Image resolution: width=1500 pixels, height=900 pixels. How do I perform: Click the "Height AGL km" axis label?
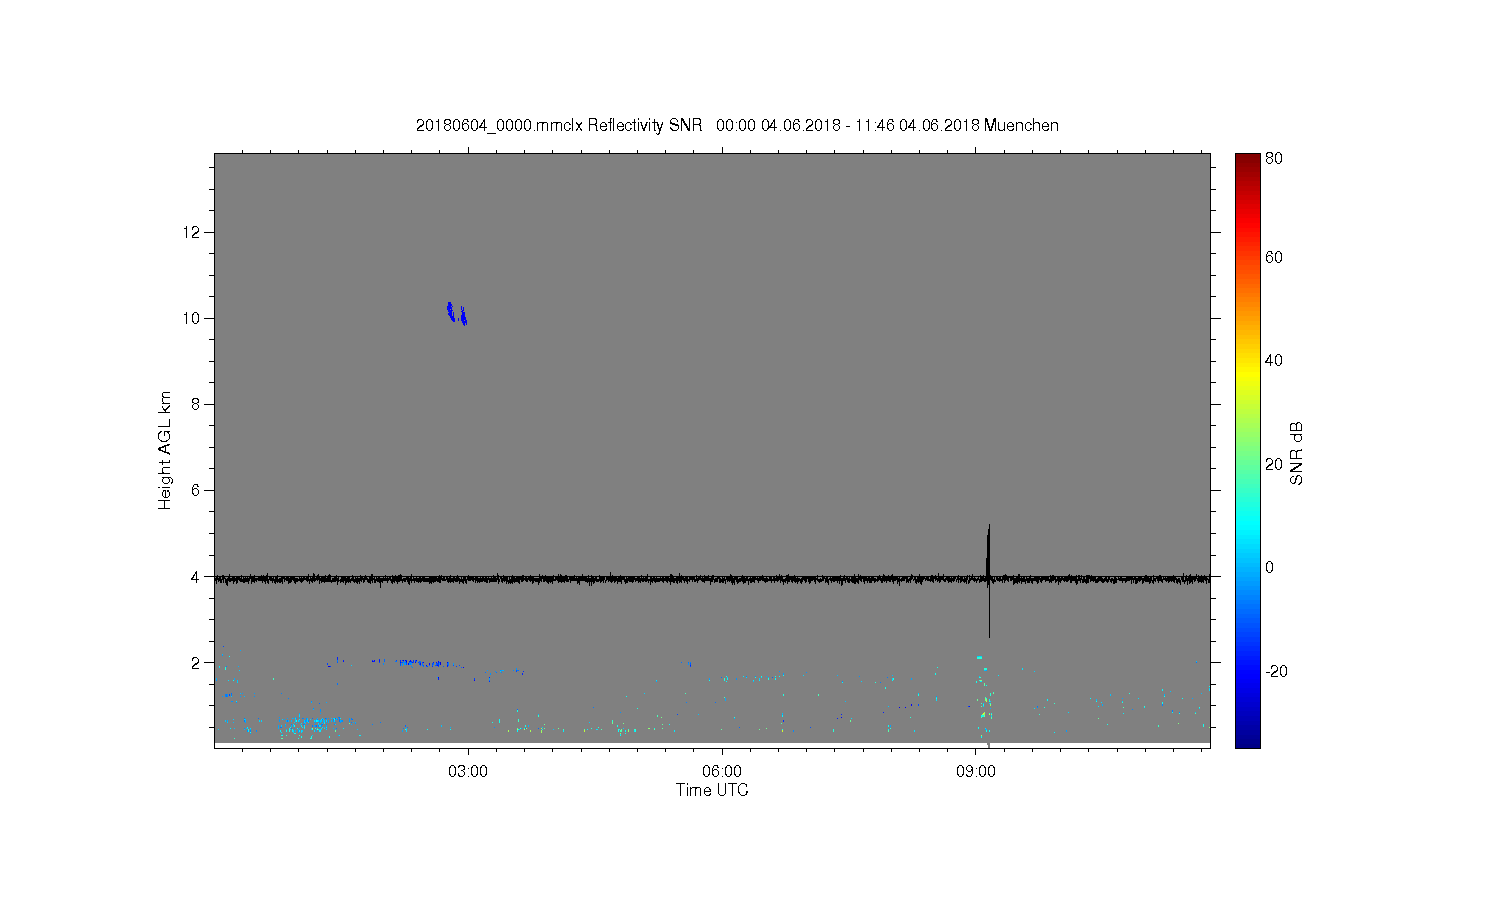click(165, 450)
